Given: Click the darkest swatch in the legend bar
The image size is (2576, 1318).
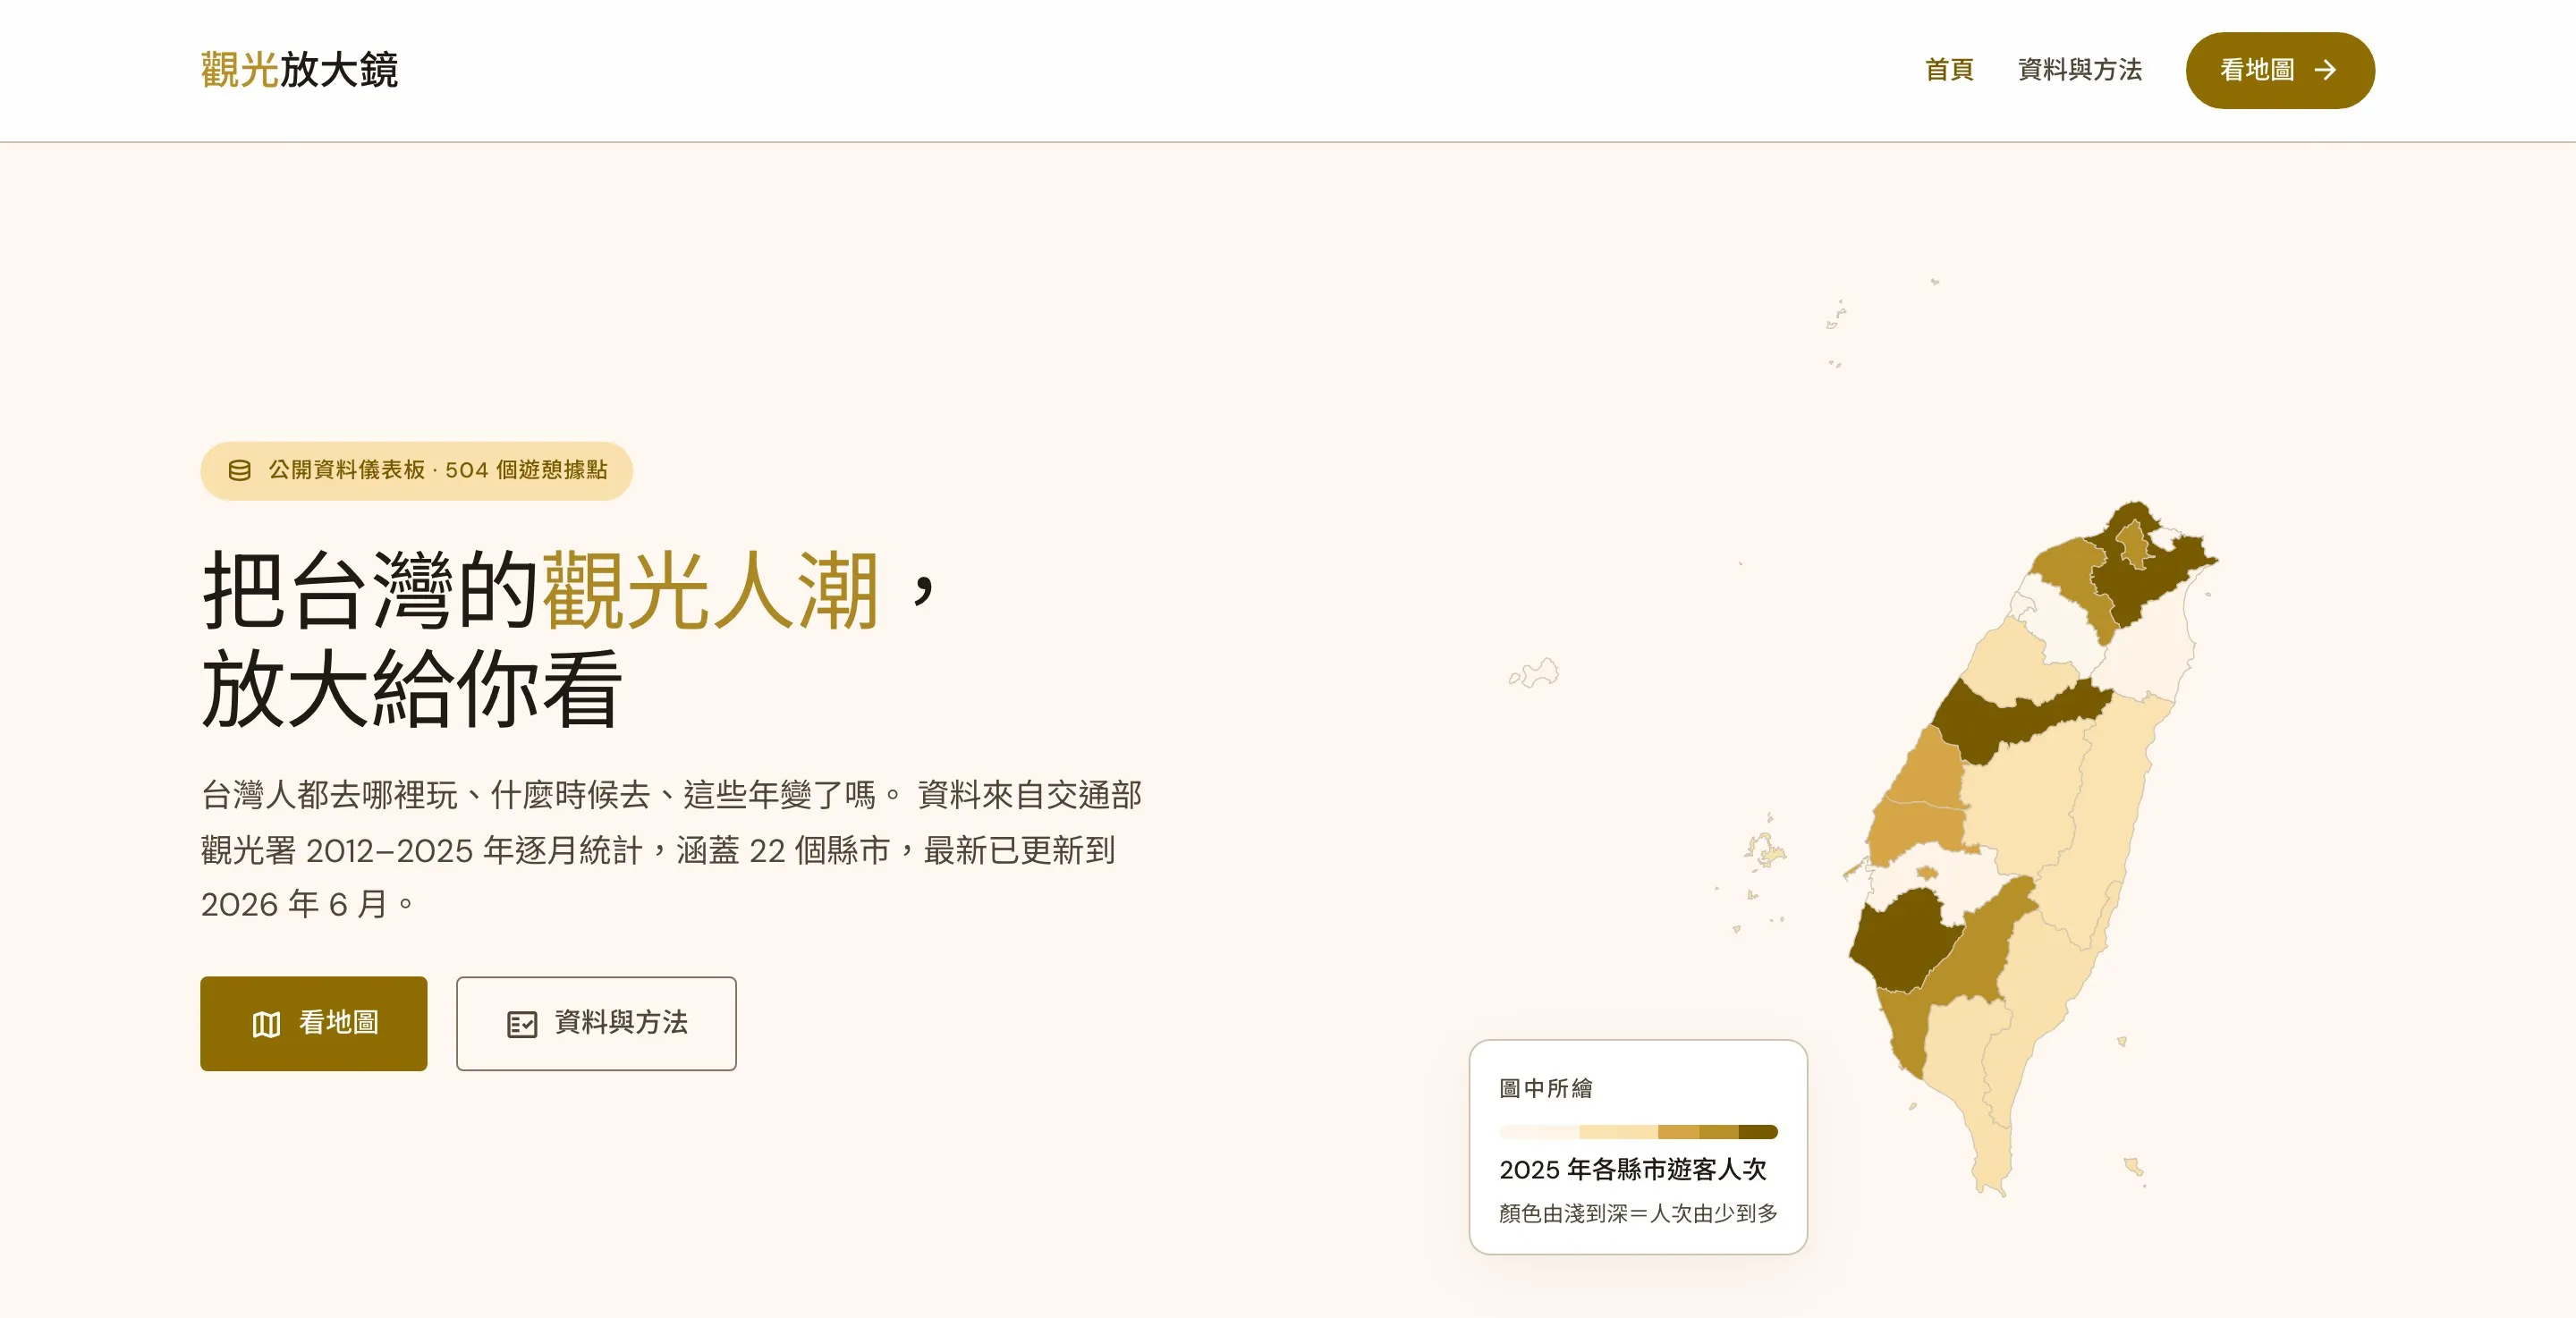Looking at the screenshot, I should tap(1757, 1132).
